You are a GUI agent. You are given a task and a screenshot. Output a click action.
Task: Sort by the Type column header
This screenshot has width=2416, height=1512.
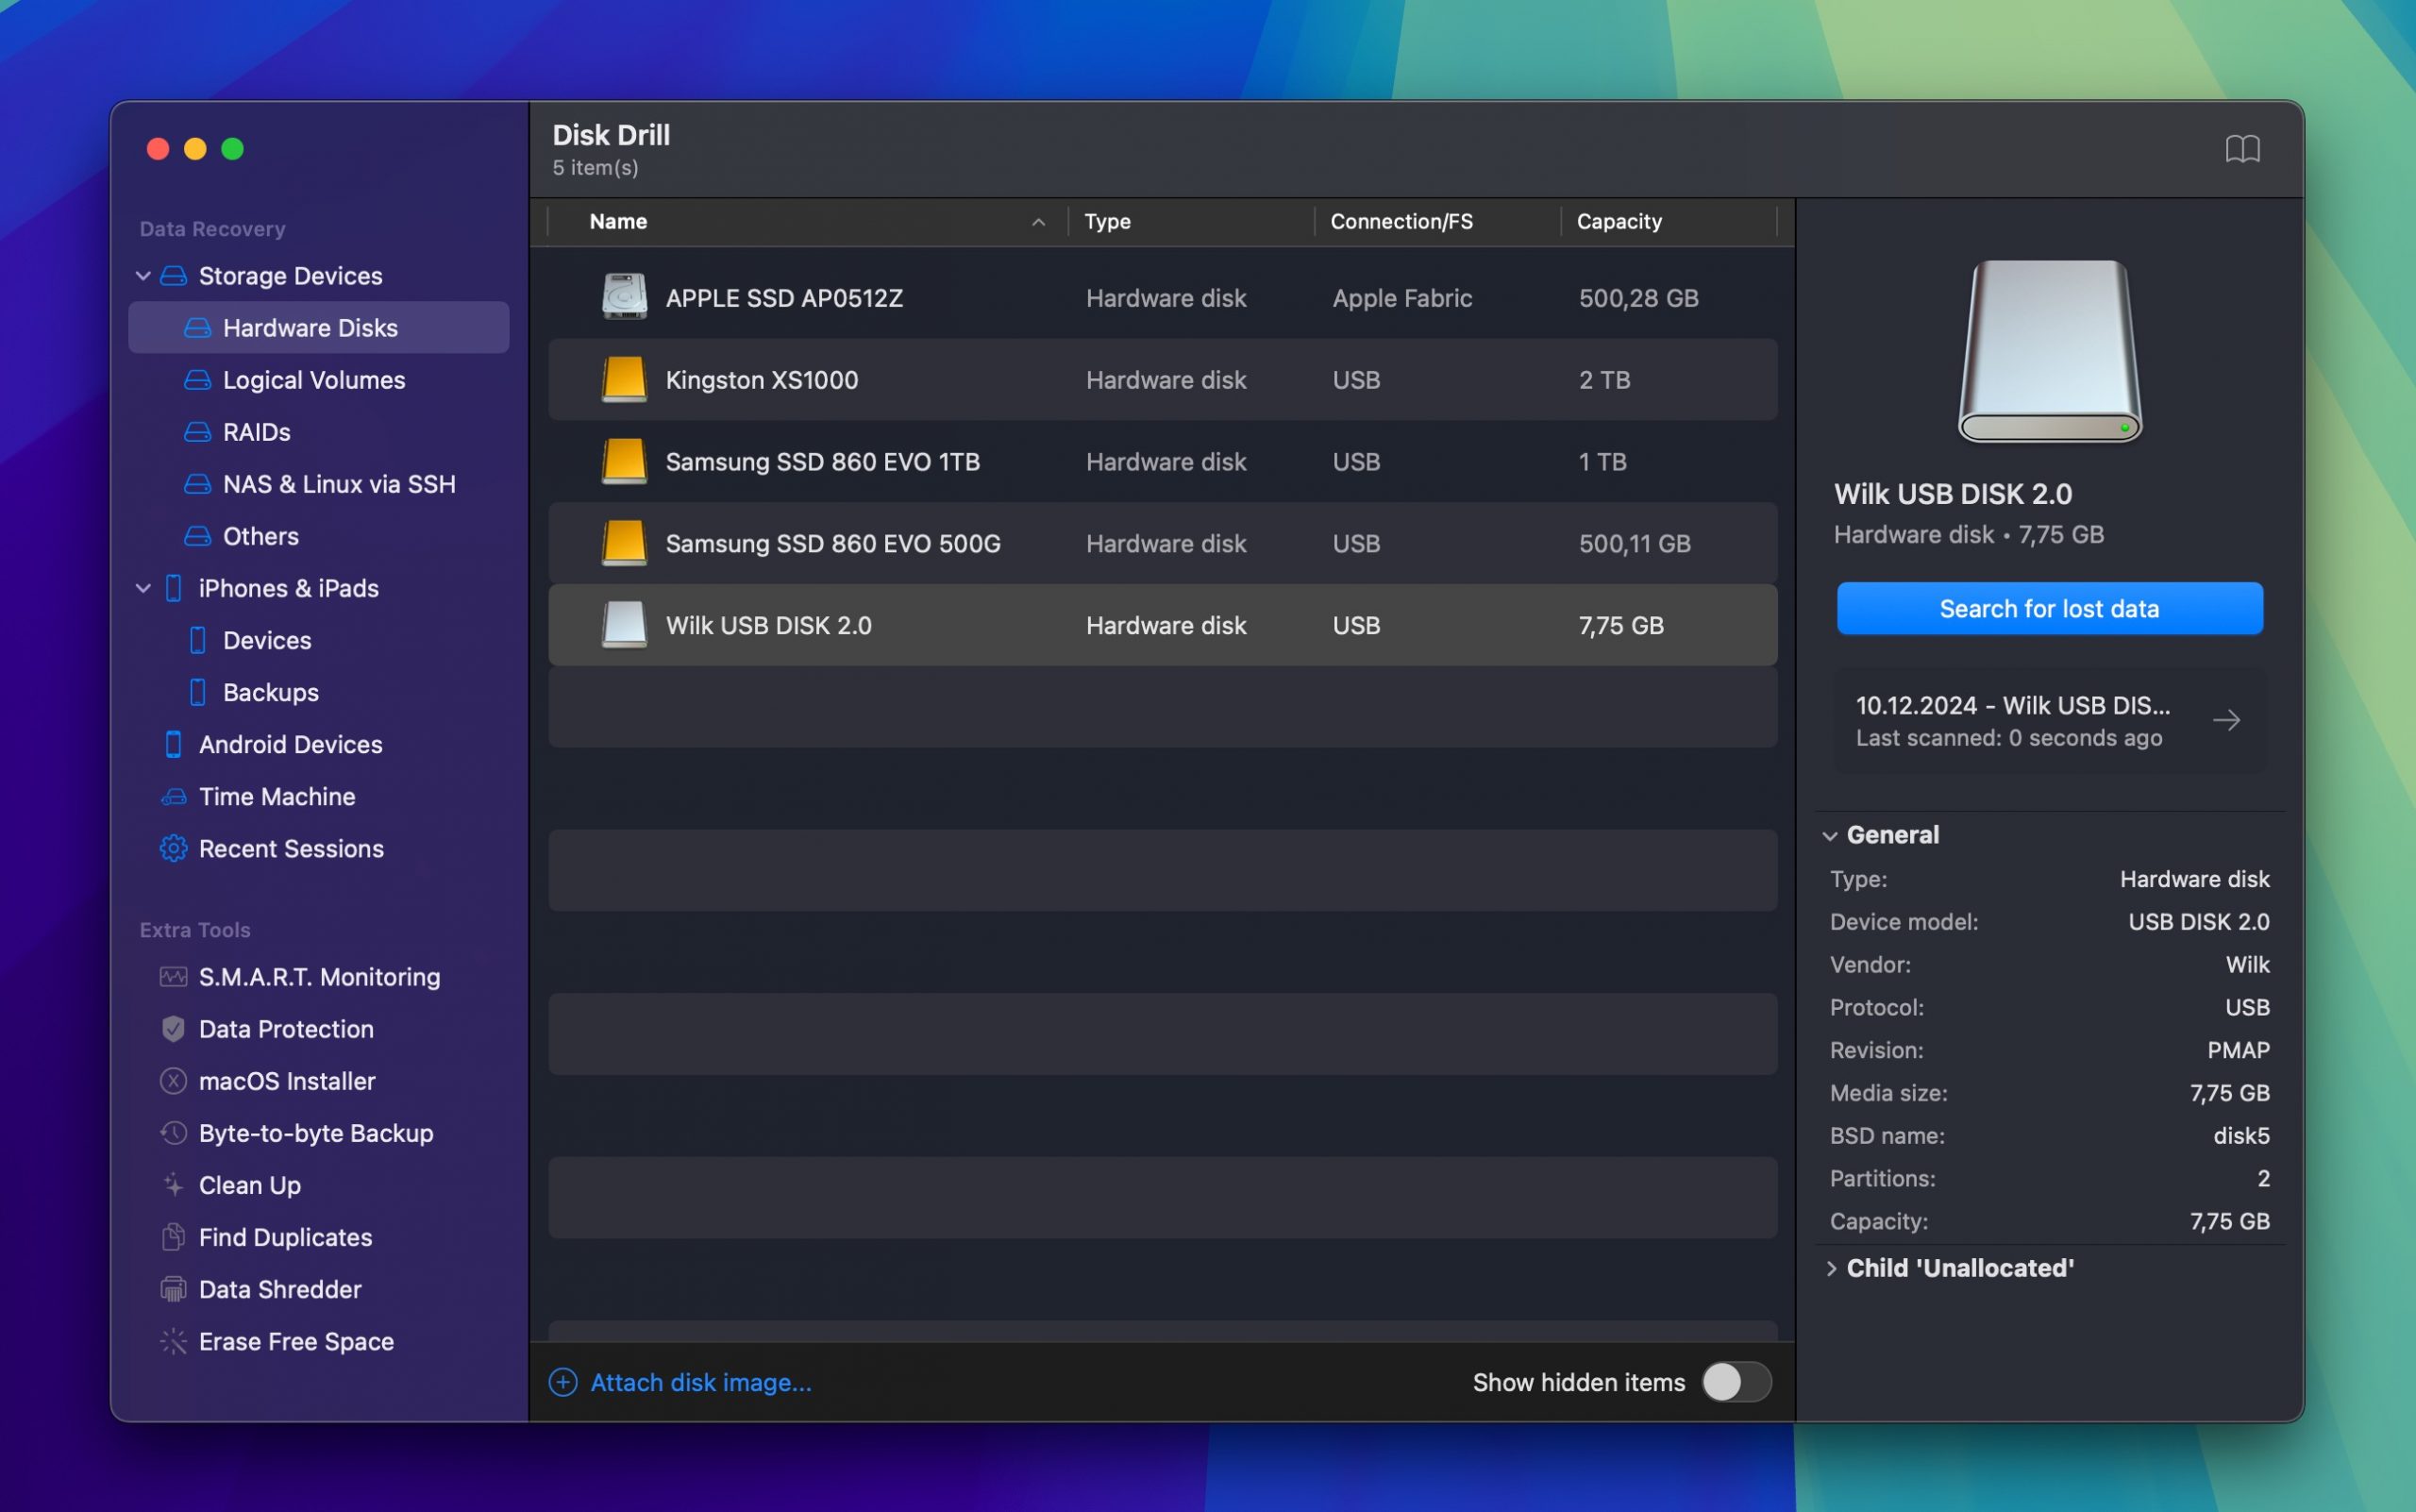pos(1107,222)
